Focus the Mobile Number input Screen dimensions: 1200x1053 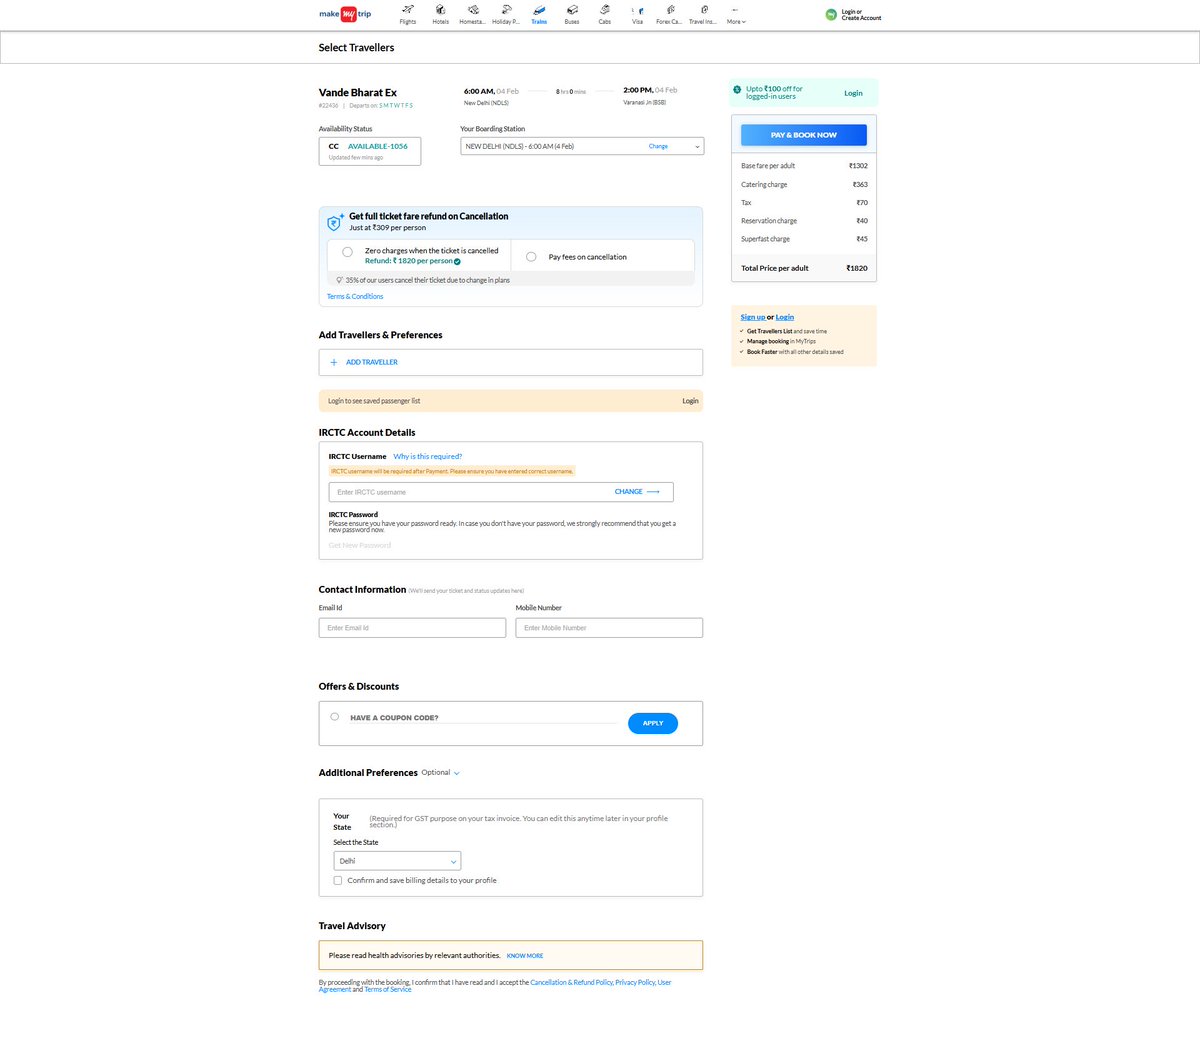[609, 628]
